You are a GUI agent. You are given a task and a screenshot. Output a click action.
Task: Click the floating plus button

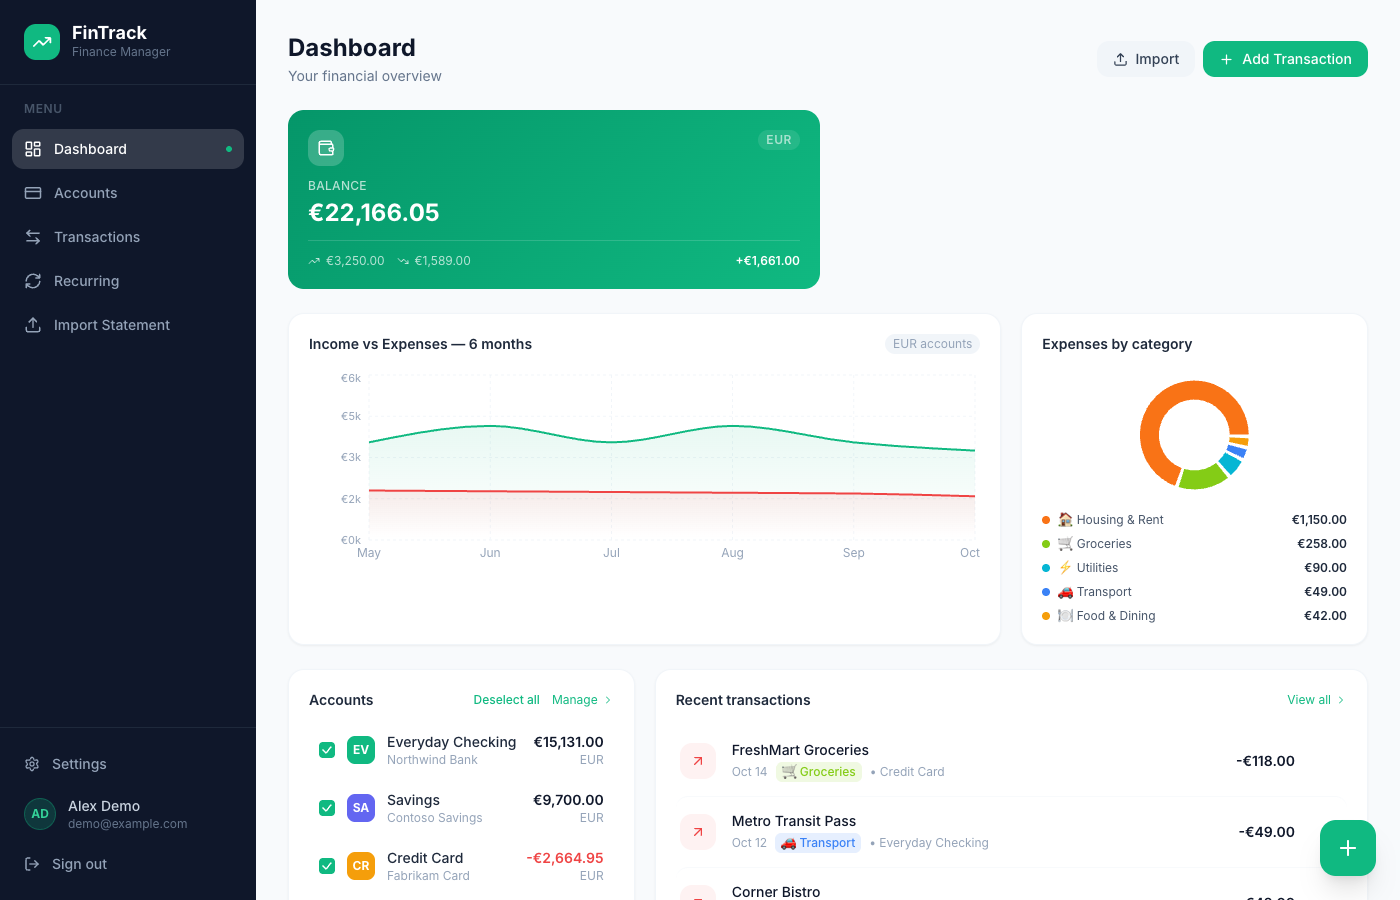[x=1348, y=848]
